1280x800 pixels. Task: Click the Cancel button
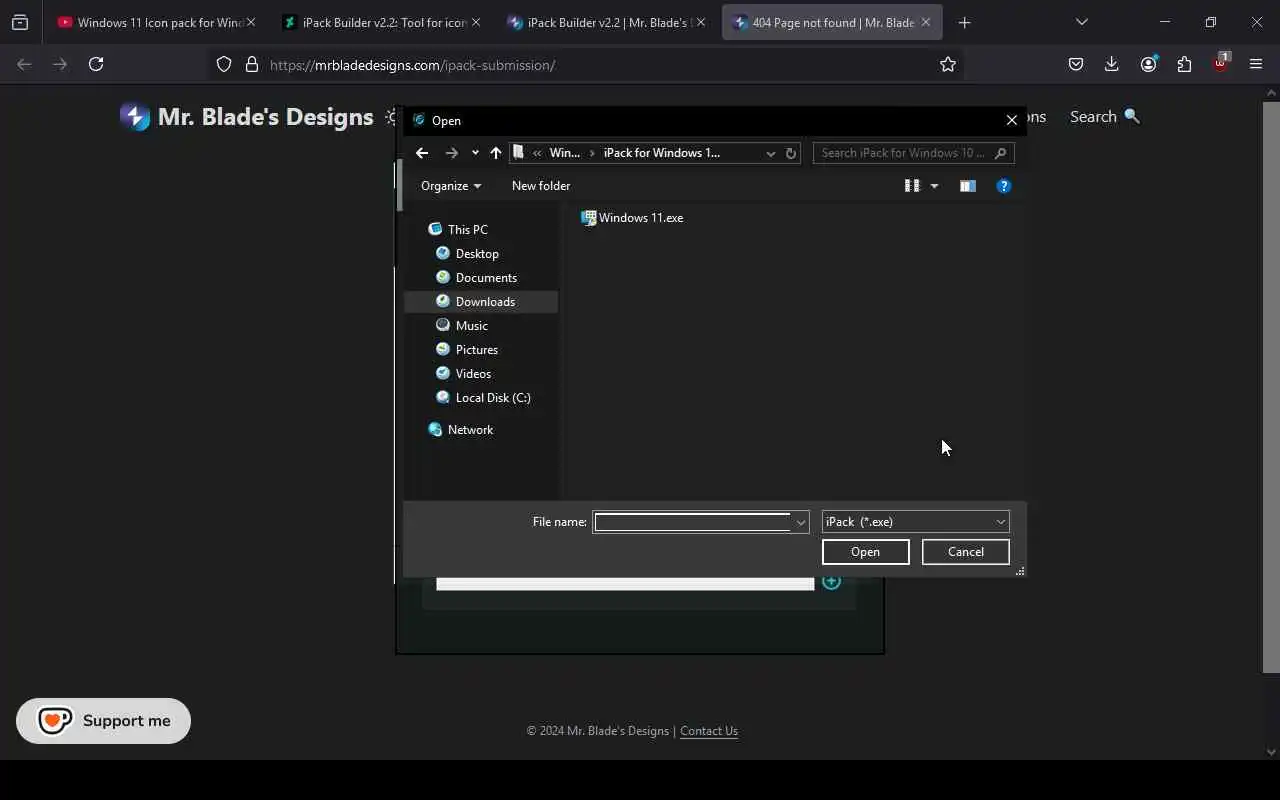pos(965,552)
